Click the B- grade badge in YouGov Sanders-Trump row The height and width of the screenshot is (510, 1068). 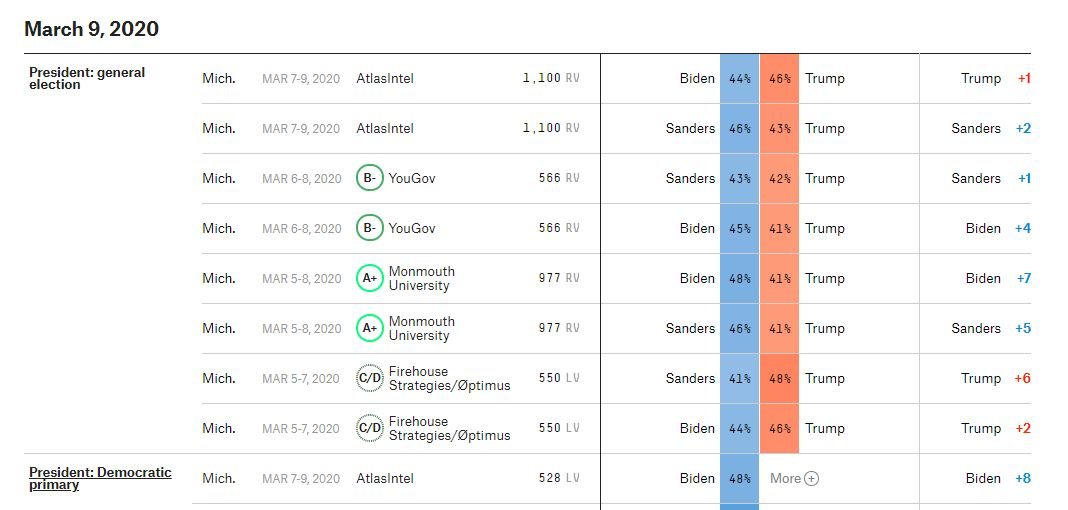click(x=369, y=178)
